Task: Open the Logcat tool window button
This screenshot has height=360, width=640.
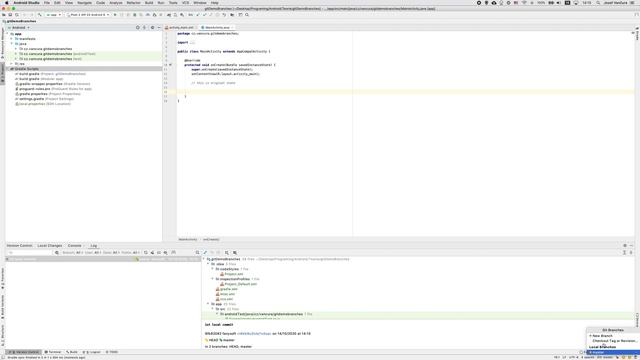Action: pyautogui.click(x=92, y=352)
